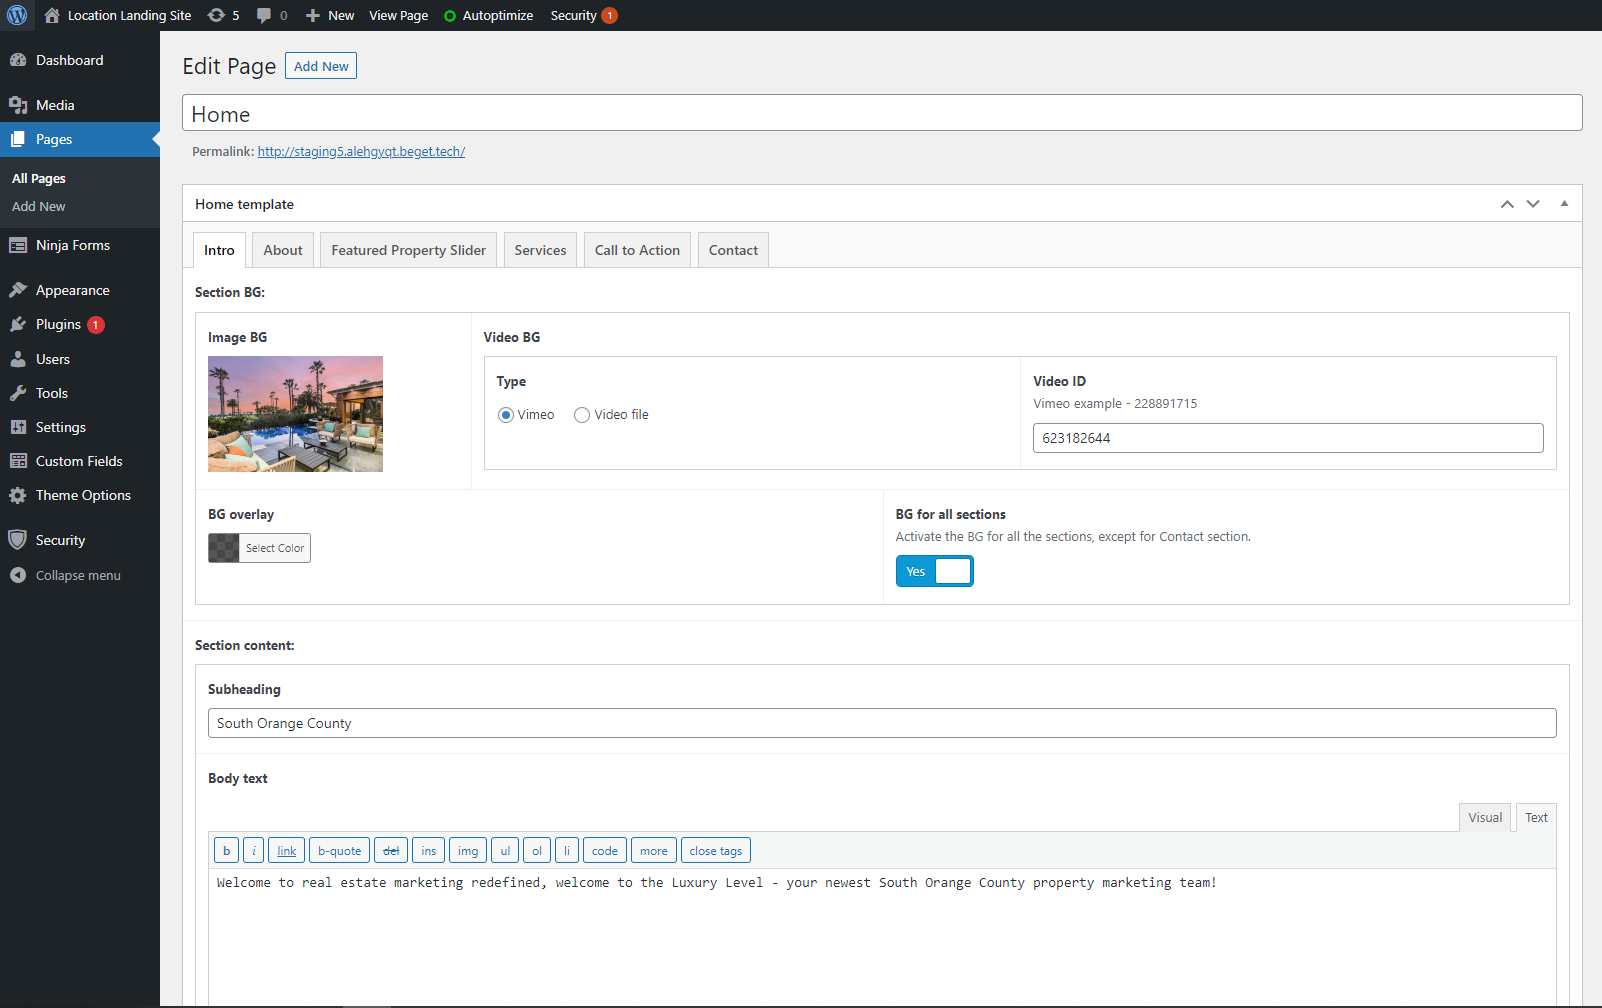1602x1008 pixels.
Task: Click the Image BG thumbnail
Action: (x=295, y=414)
